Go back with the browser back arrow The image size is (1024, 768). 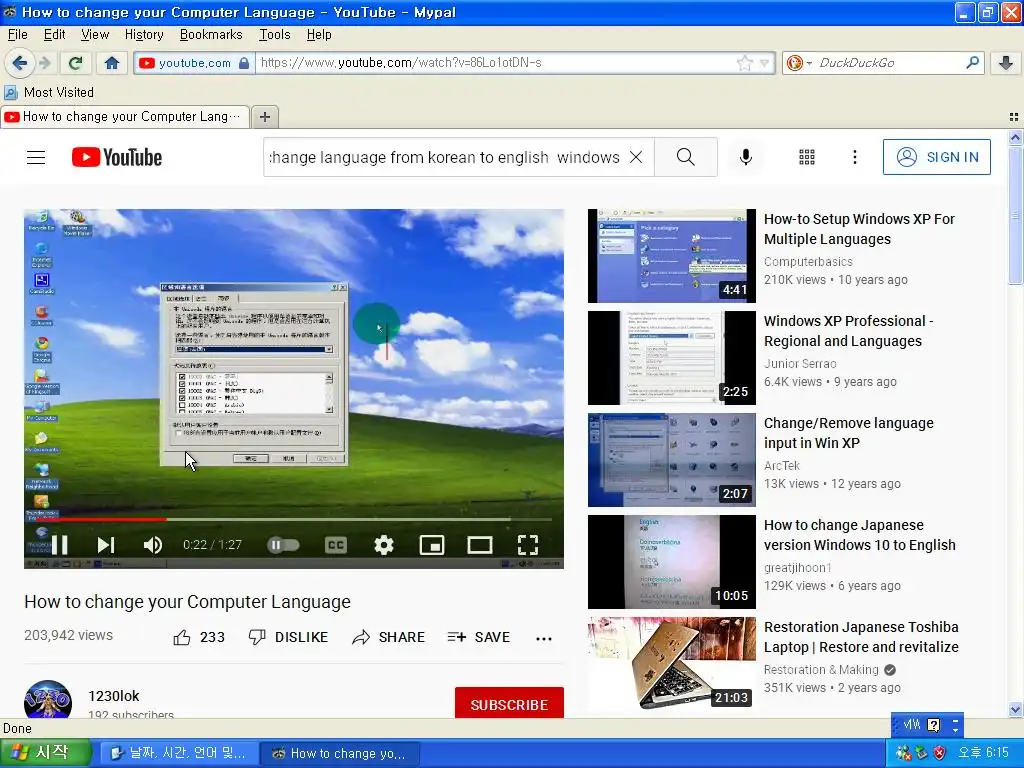click(x=20, y=63)
